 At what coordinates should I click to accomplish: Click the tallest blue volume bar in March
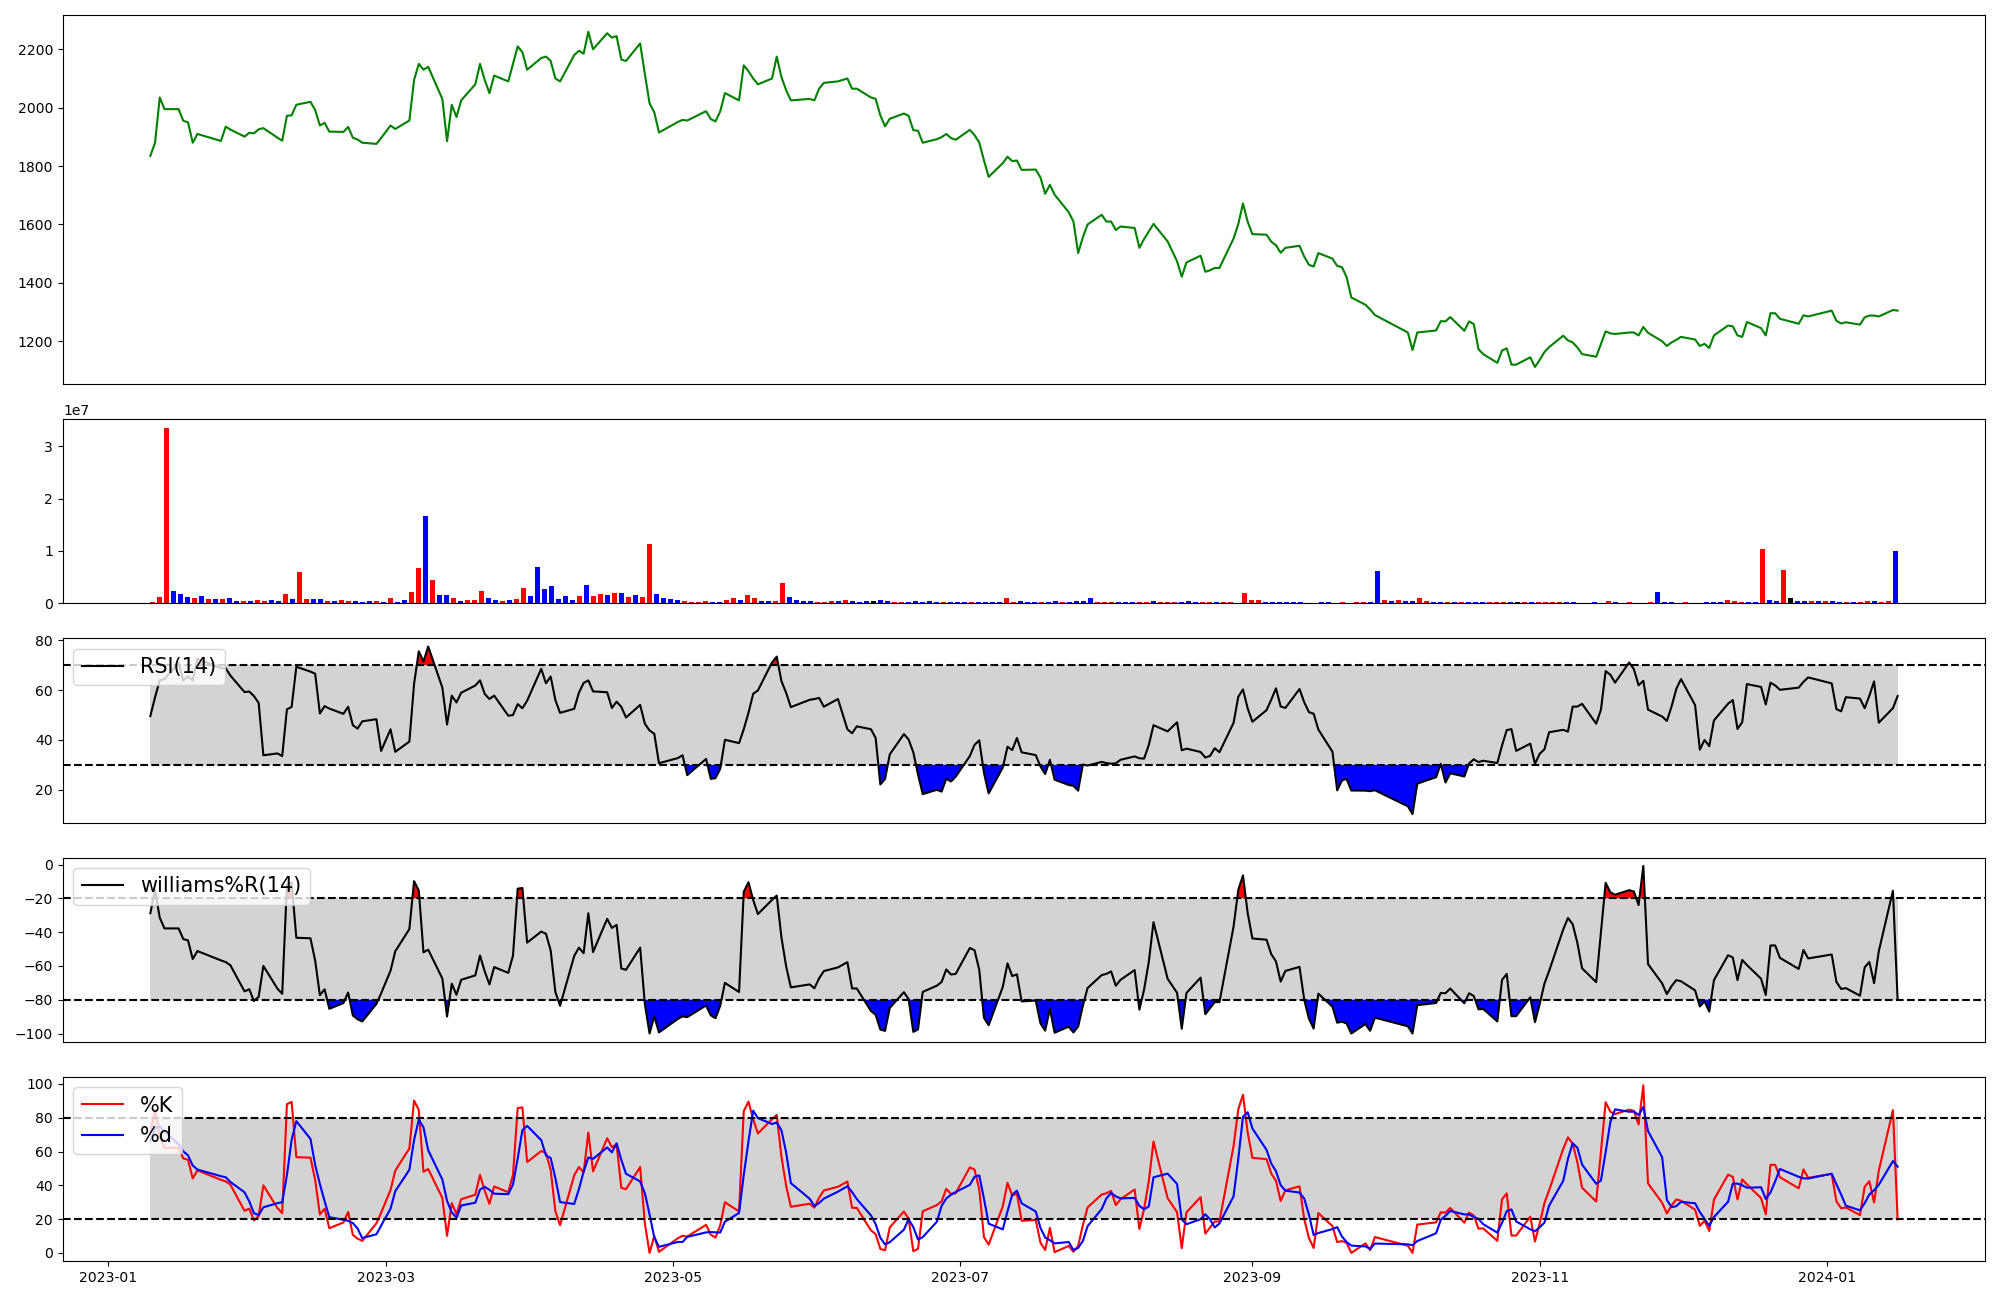coord(425,560)
